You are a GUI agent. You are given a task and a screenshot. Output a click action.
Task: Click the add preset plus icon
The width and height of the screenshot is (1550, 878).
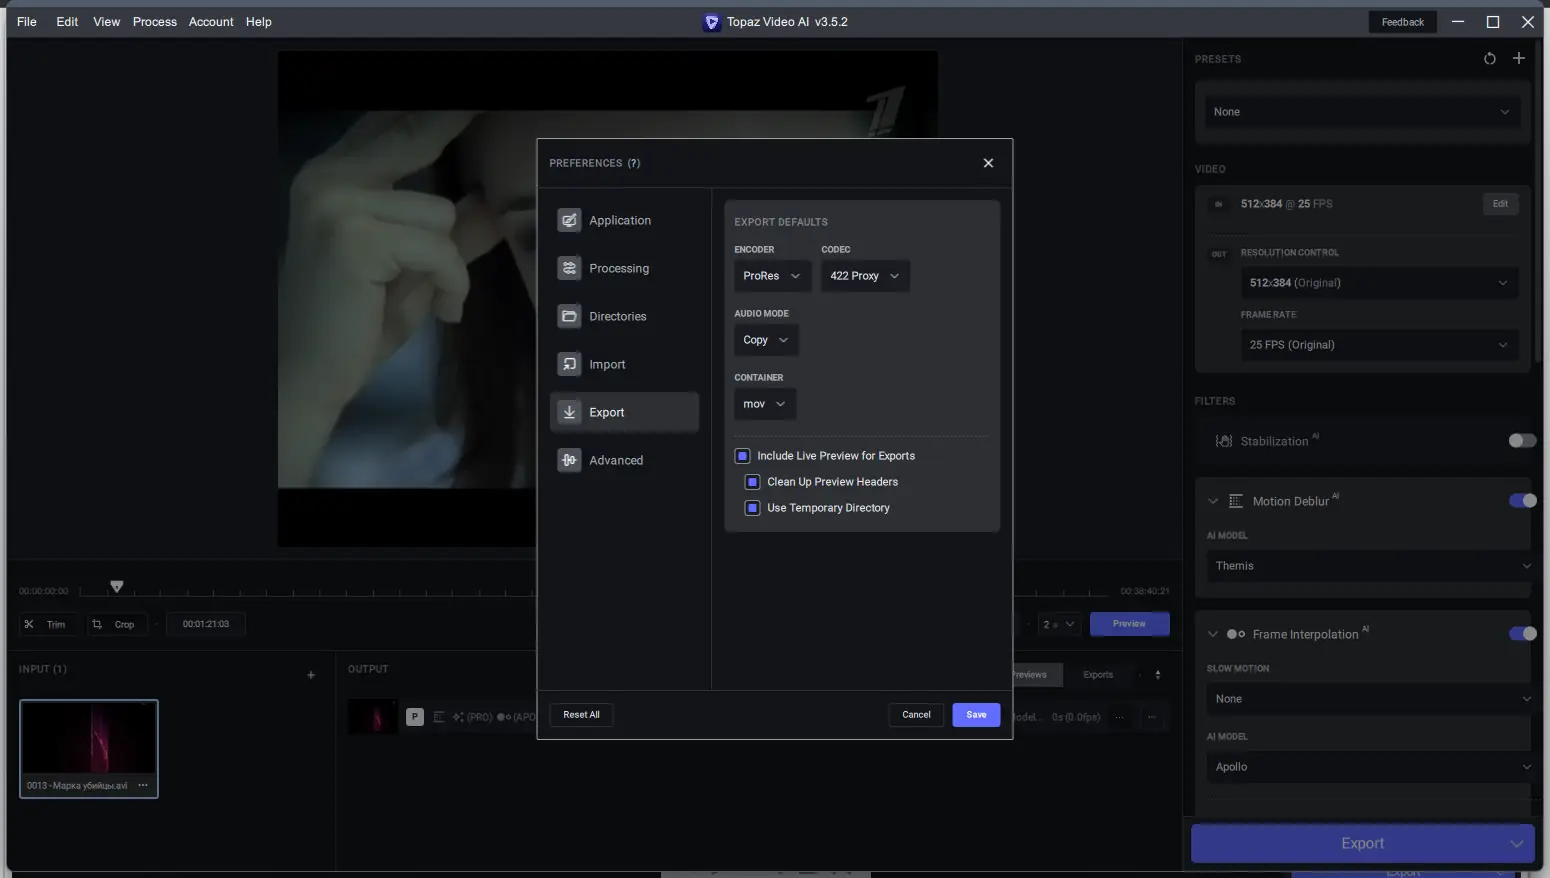pos(1520,58)
